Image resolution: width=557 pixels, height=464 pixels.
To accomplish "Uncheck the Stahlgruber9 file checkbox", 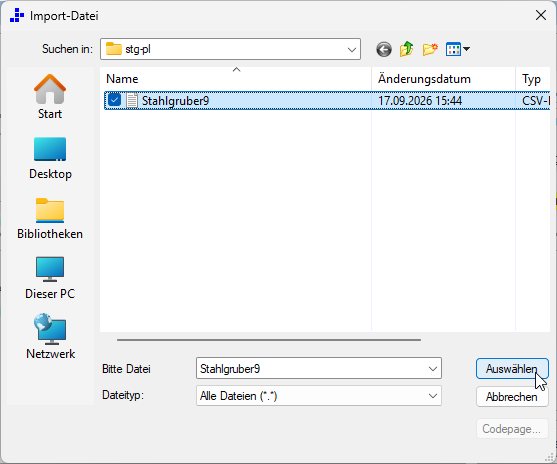I will (x=114, y=100).
